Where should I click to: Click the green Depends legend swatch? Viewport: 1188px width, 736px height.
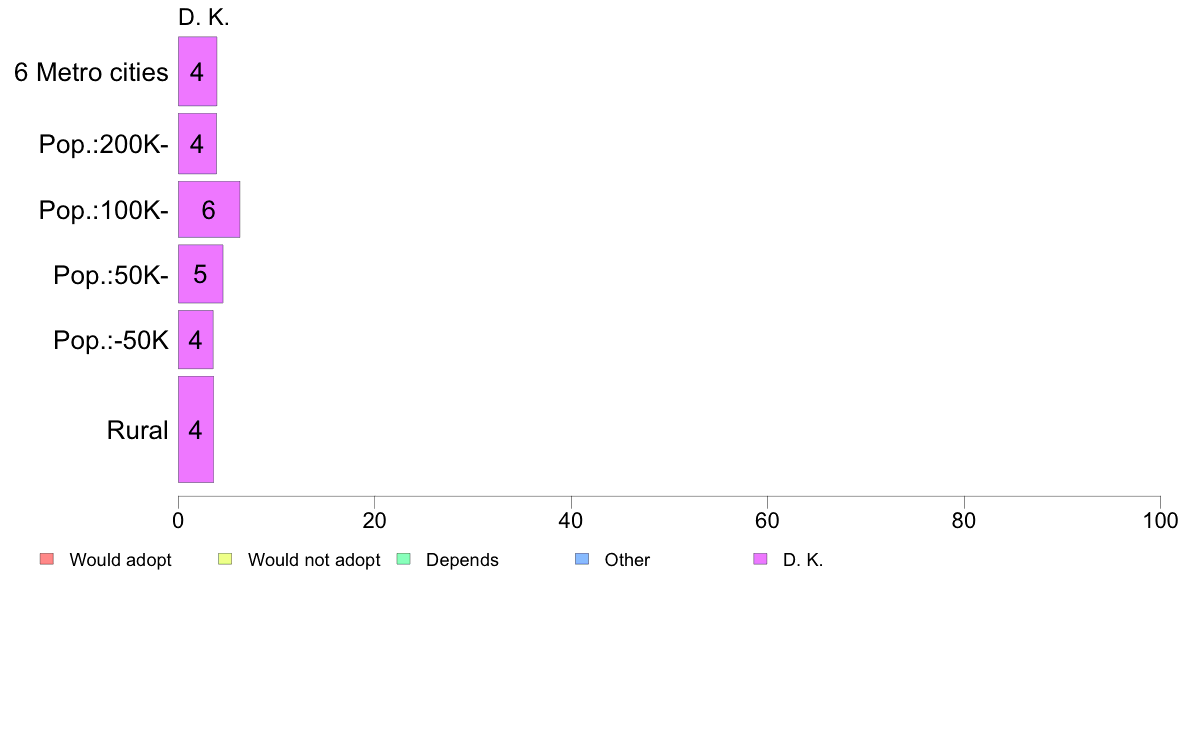pos(404,559)
